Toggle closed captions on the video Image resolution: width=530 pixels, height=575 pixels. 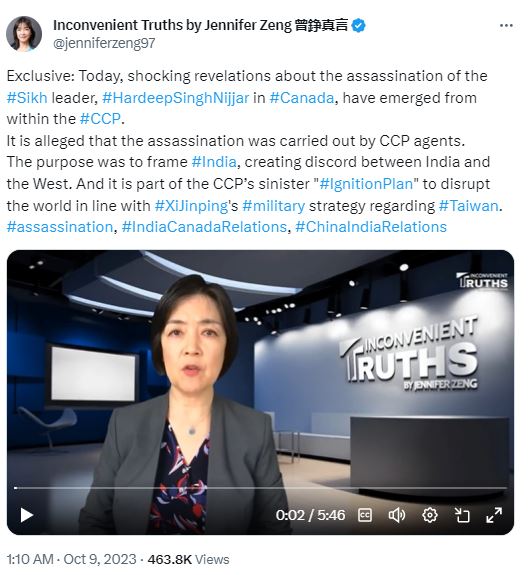(x=365, y=515)
